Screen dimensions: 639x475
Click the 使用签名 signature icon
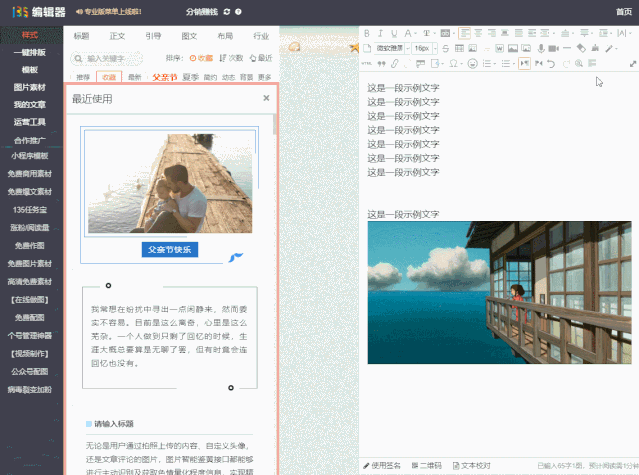[x=367, y=465]
